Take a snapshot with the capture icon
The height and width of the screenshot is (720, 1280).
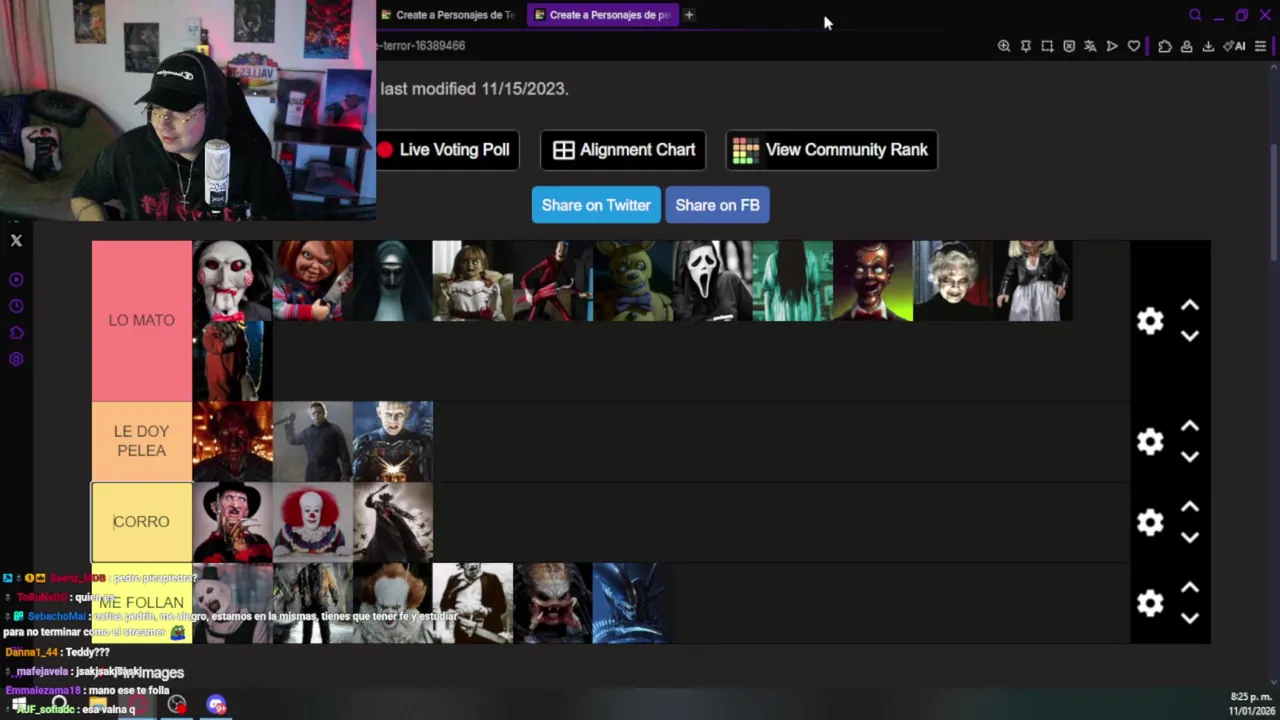click(1047, 46)
